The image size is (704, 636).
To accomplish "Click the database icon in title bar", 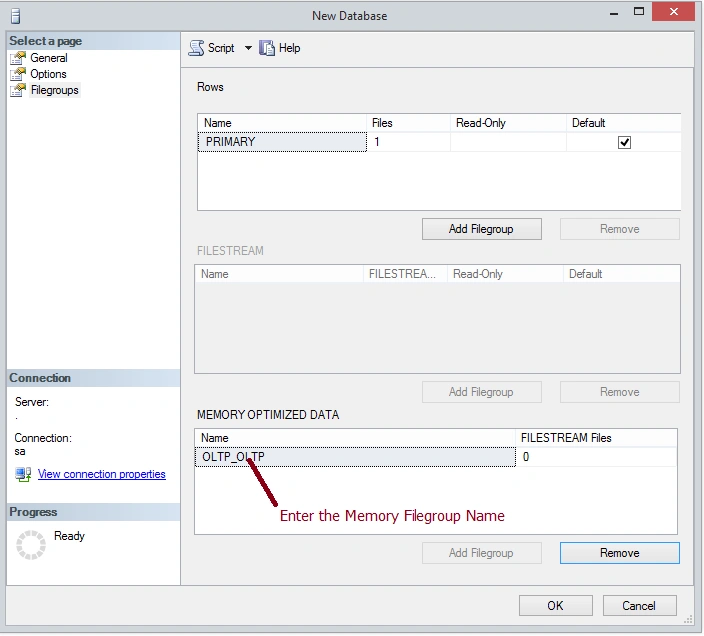I will coord(15,16).
